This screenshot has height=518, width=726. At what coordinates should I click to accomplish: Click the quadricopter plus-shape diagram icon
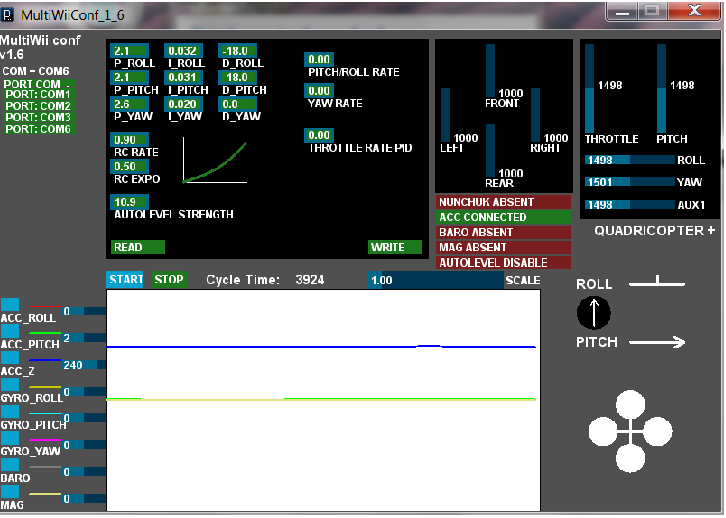tap(630, 431)
